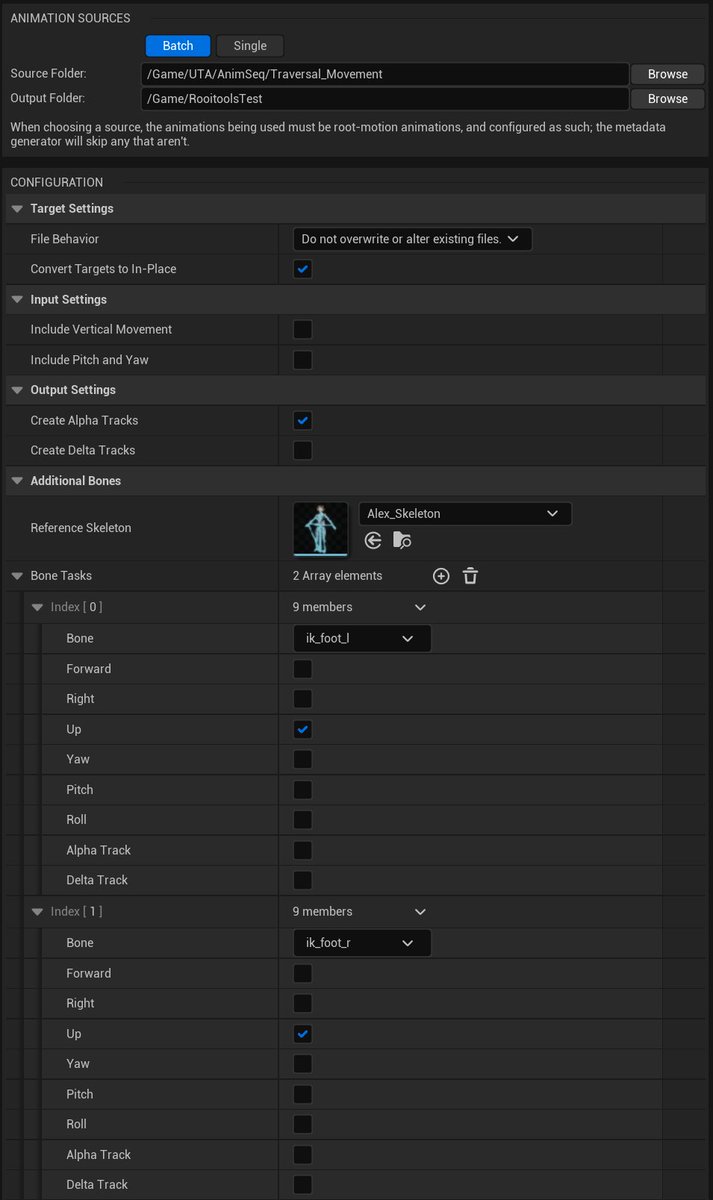Uncheck Up for the ik_foot_l bone

click(302, 729)
